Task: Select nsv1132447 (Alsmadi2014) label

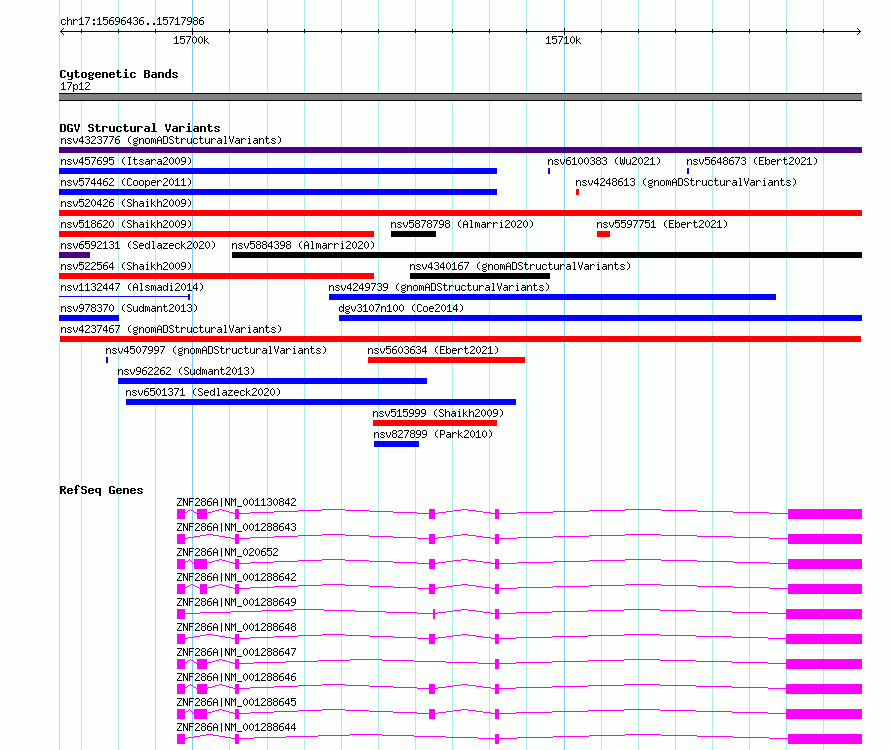Action: (132, 287)
